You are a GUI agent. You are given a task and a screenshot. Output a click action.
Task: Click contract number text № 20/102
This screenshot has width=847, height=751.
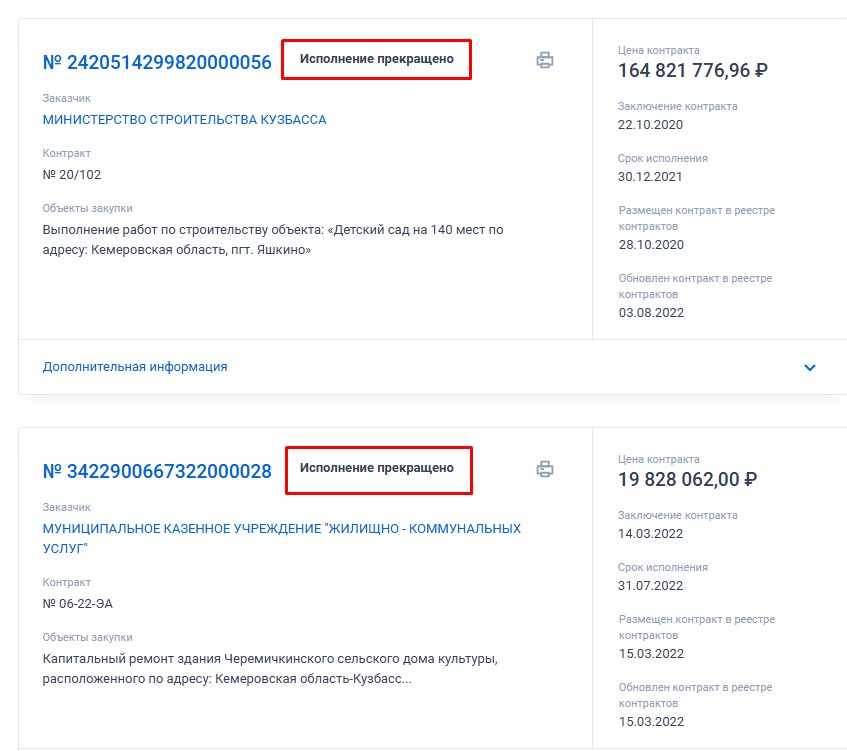pos(72,175)
